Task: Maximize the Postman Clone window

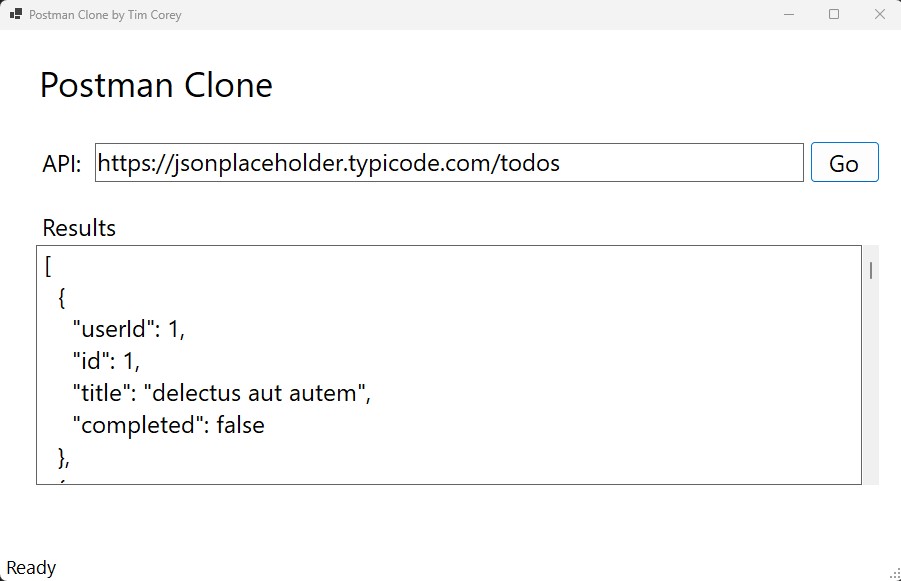Action: 834,15
